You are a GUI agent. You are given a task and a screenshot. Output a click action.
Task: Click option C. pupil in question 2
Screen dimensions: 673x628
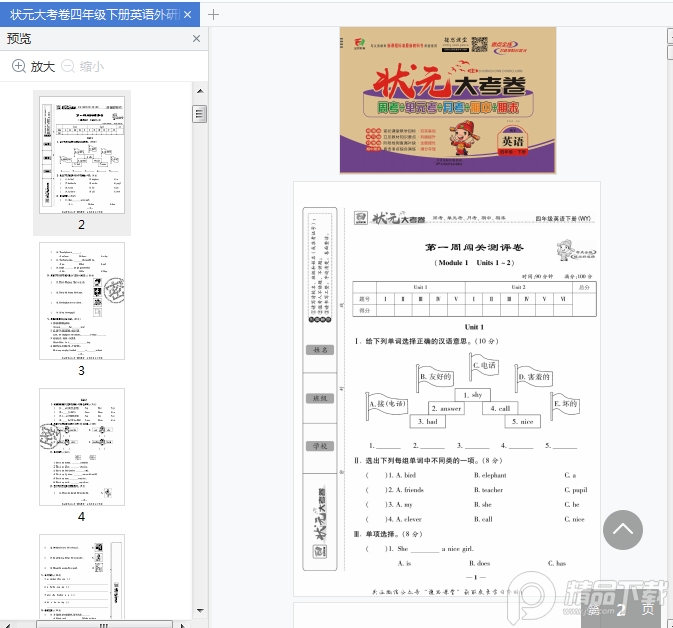(x=576, y=490)
